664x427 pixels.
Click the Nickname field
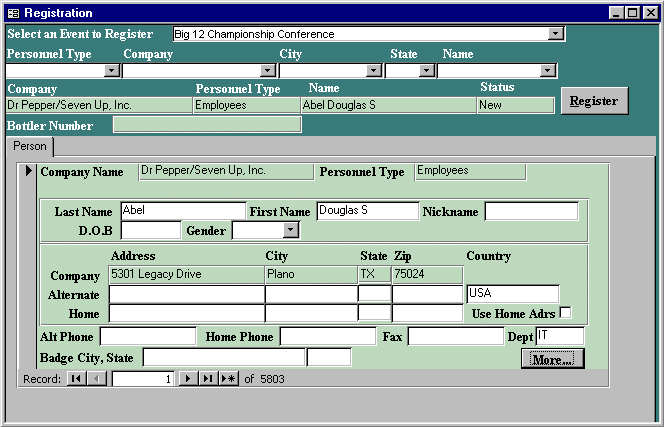point(531,211)
